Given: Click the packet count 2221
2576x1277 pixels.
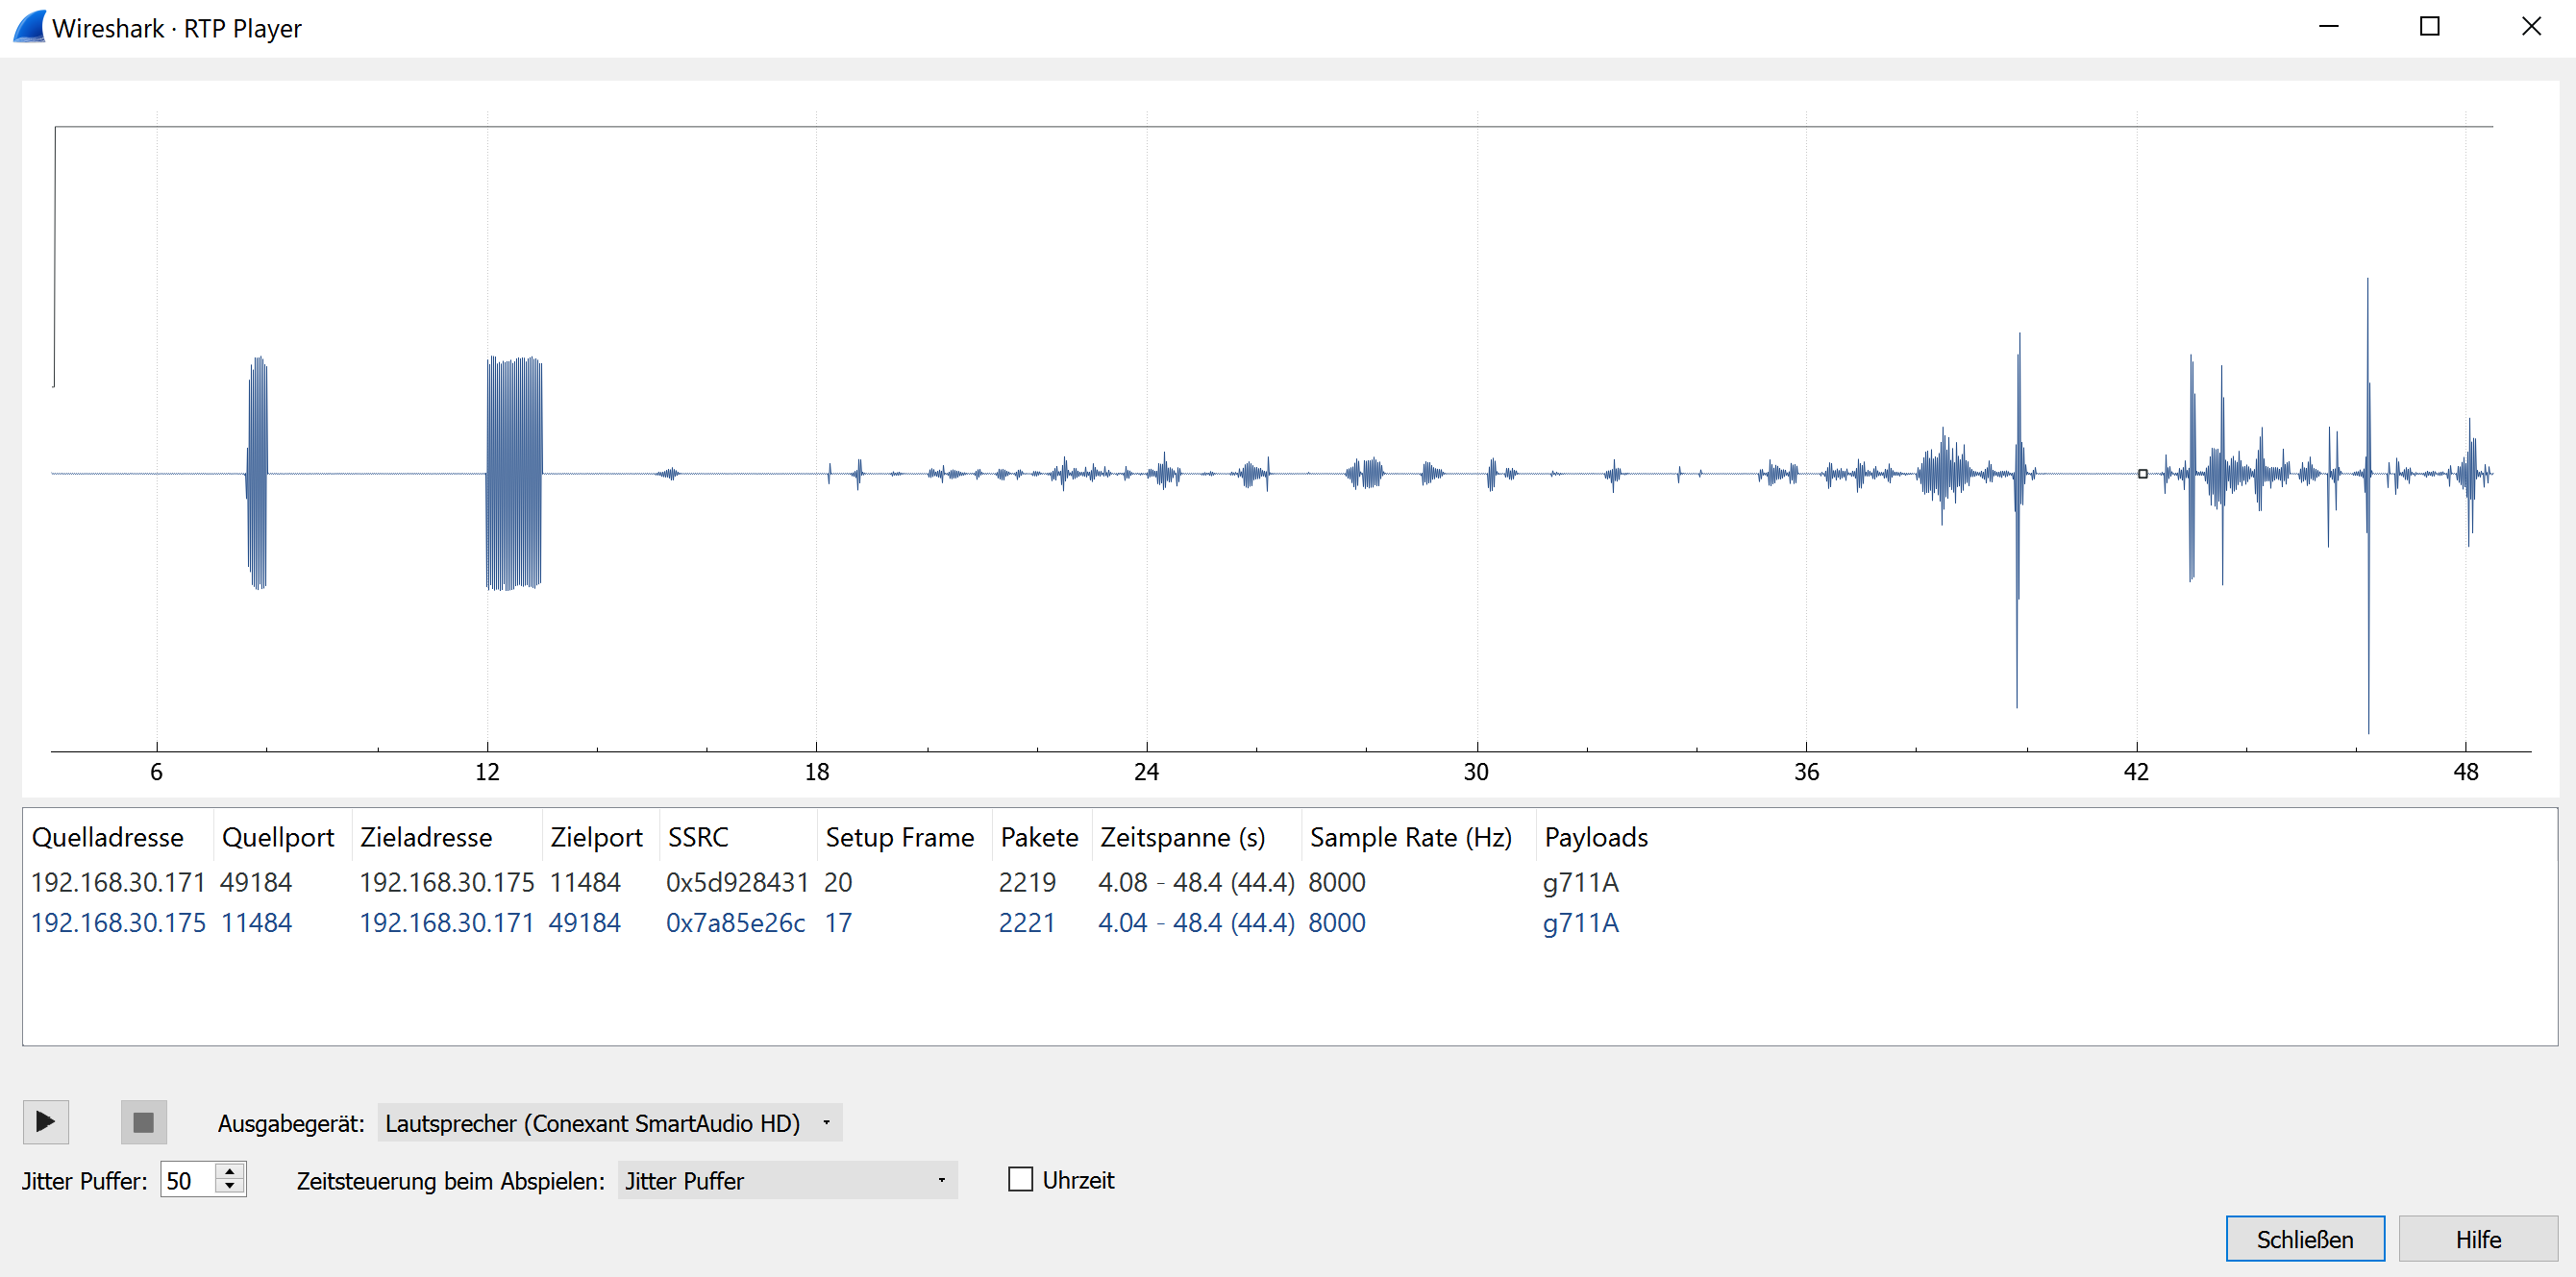Looking at the screenshot, I should 1027,922.
